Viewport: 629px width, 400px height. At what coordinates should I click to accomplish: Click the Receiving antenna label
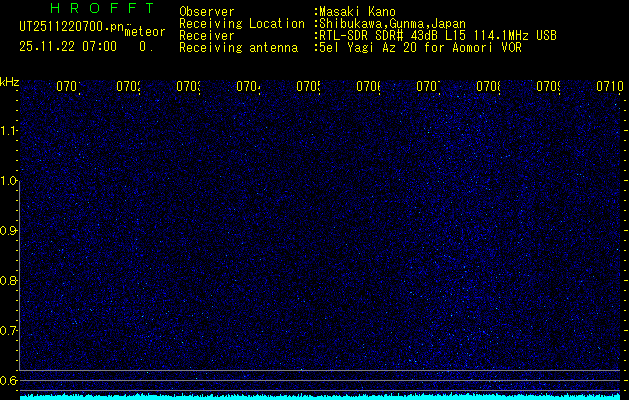pos(238,48)
